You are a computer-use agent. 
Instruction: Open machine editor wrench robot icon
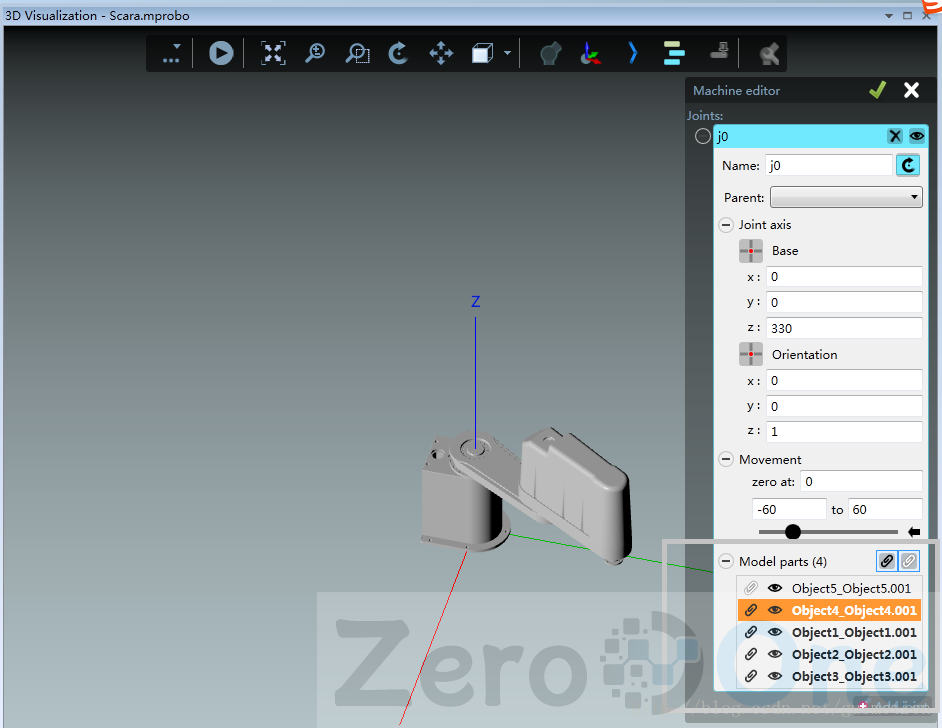point(769,54)
